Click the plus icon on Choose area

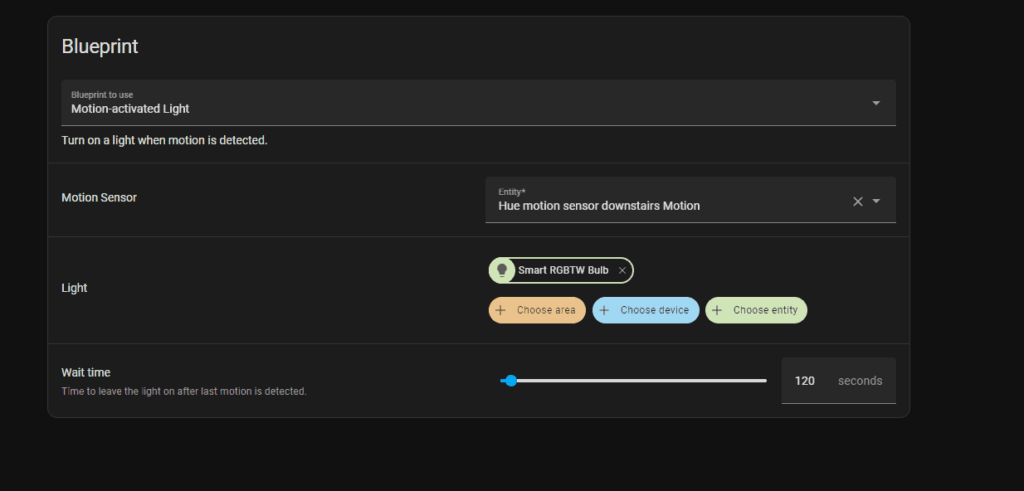click(x=500, y=310)
